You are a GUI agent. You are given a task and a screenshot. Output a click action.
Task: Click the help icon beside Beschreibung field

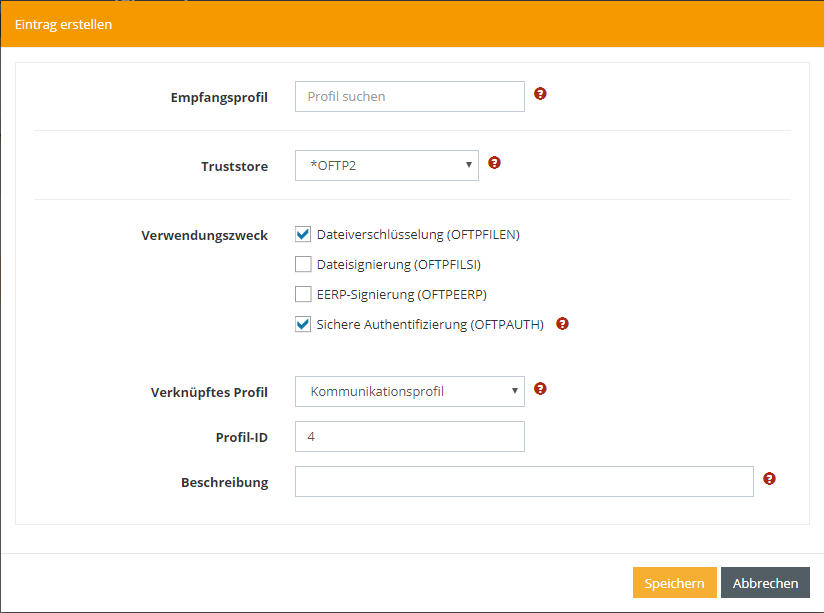[x=769, y=479]
